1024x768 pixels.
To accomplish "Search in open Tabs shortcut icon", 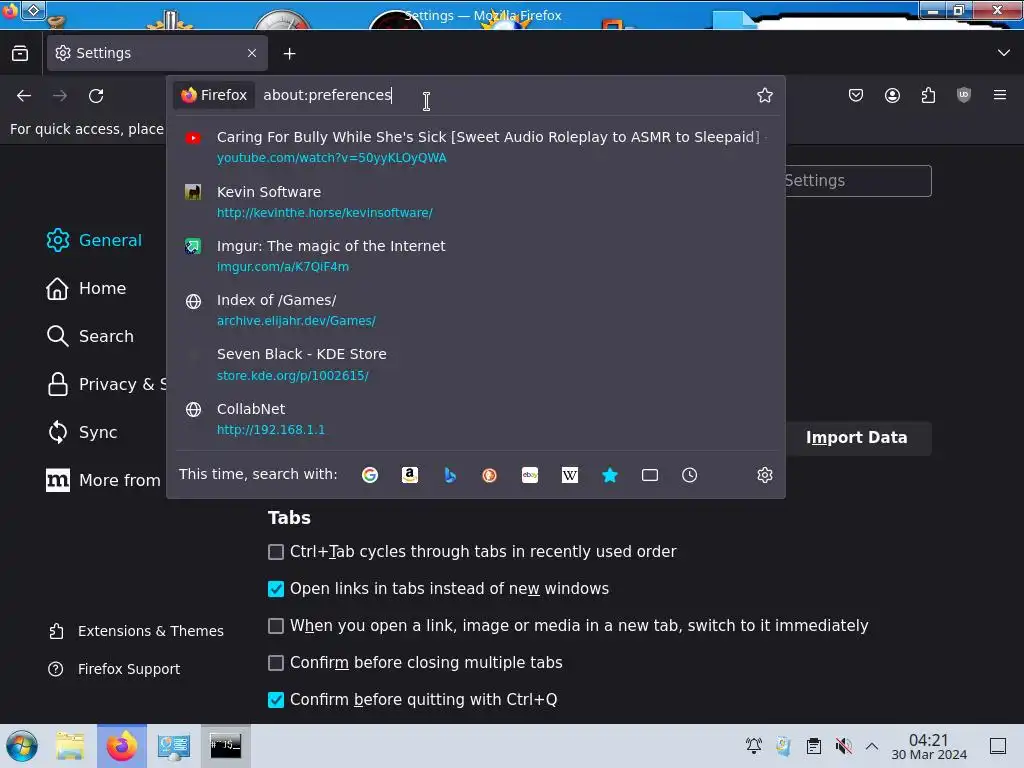I will point(650,475).
